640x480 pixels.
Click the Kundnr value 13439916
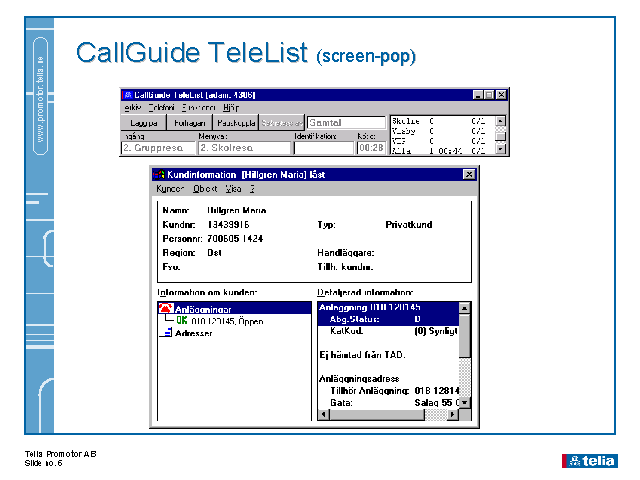pyautogui.click(x=228, y=224)
